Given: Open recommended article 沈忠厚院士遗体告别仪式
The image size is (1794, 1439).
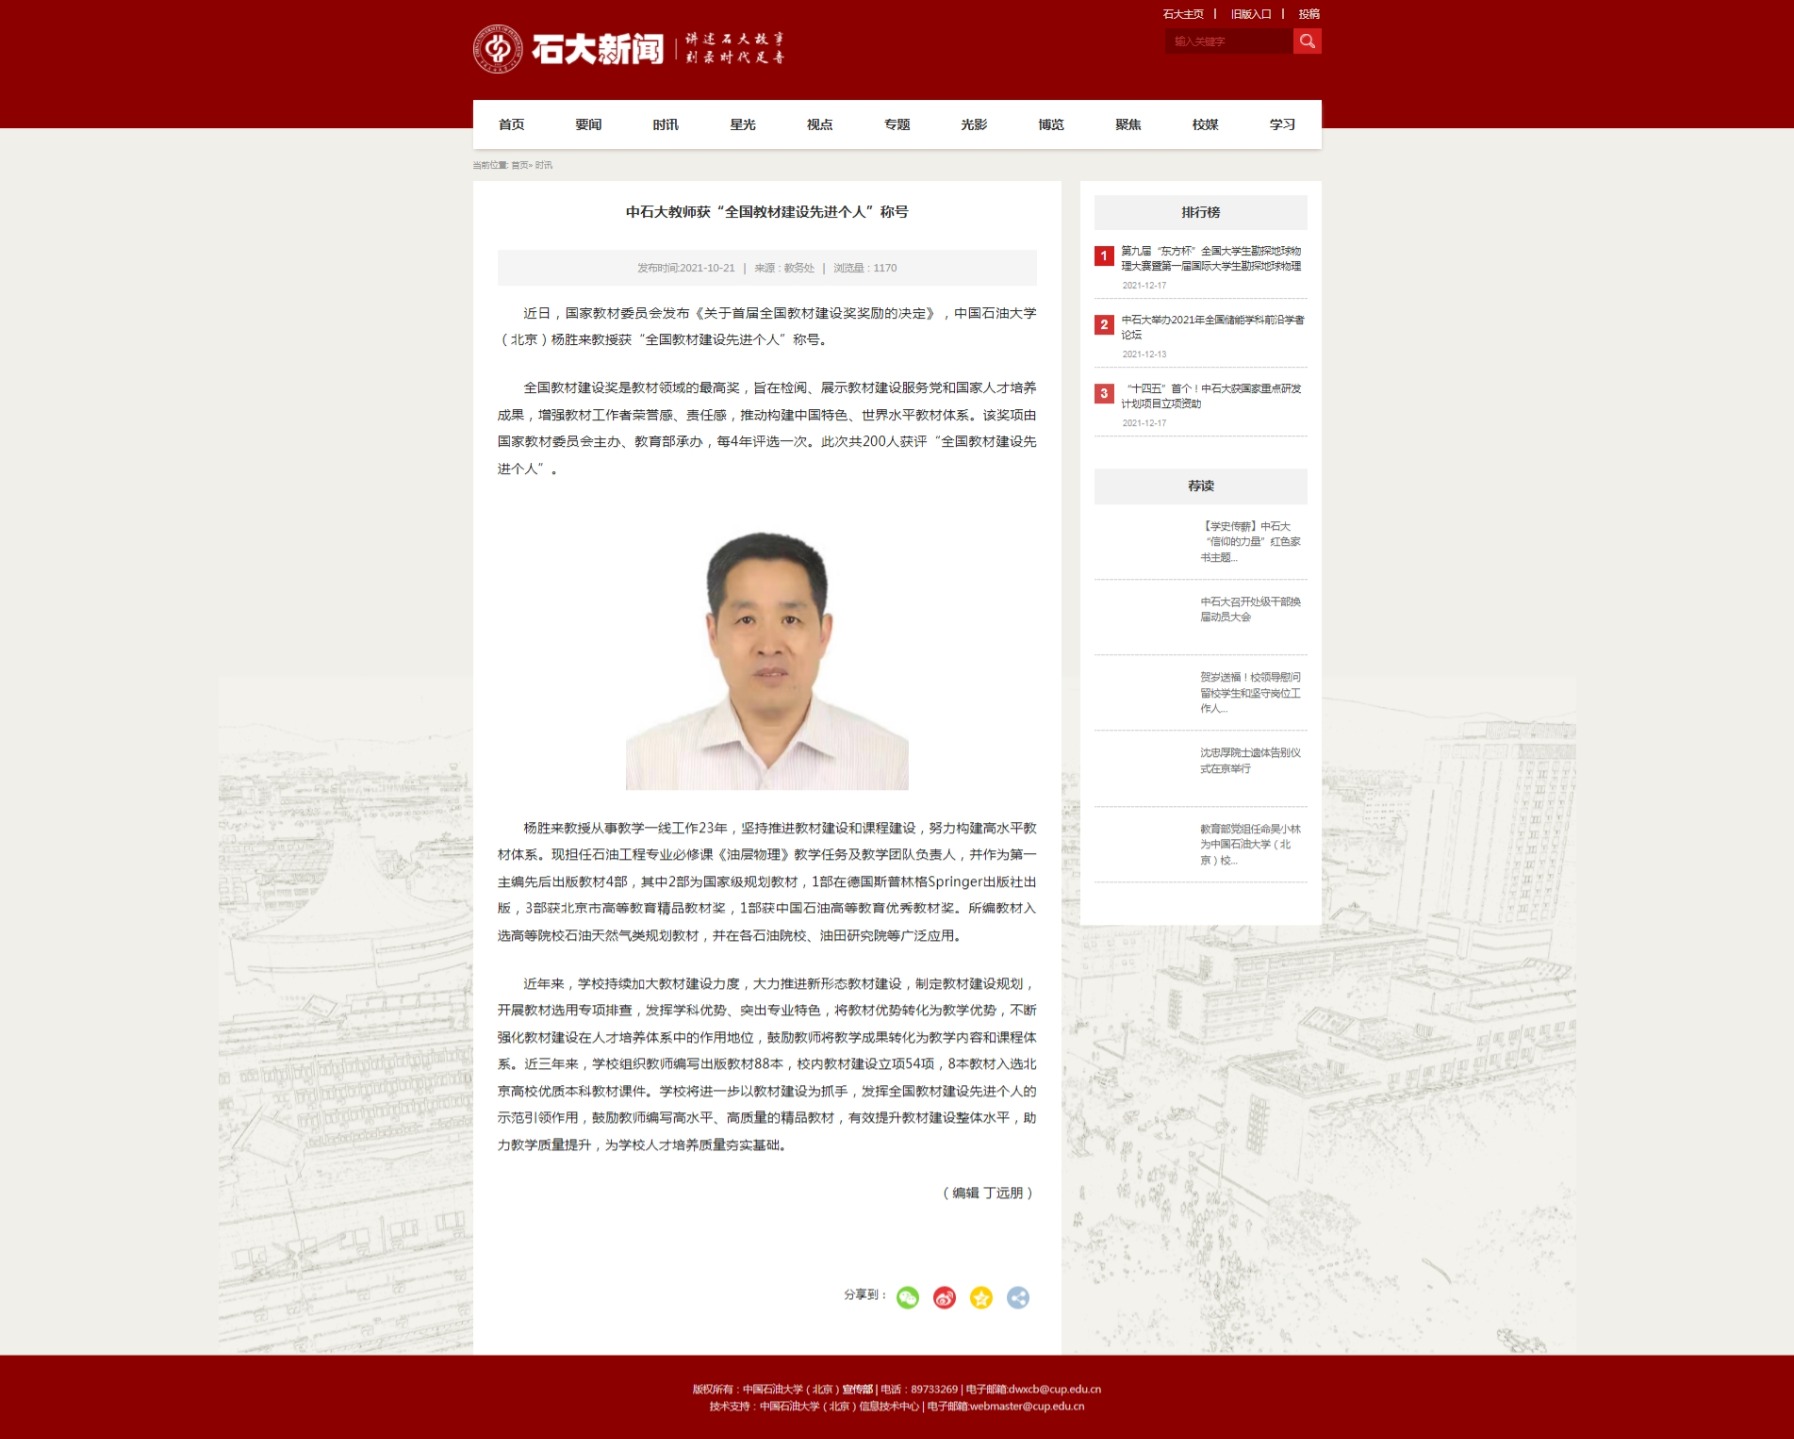Looking at the screenshot, I should pos(1249,760).
